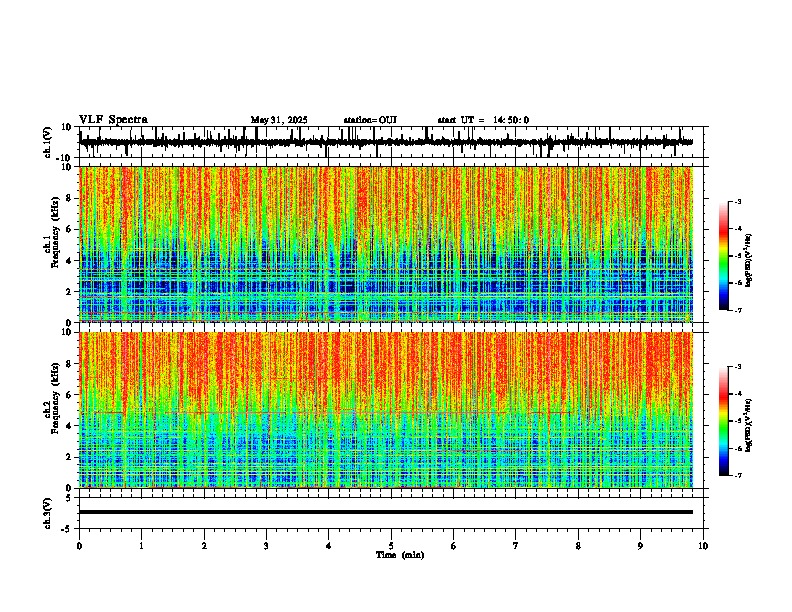This screenshot has width=792, height=612.
Task: Click the ch.2 spectrogram color scale bar
Action: [x=724, y=421]
